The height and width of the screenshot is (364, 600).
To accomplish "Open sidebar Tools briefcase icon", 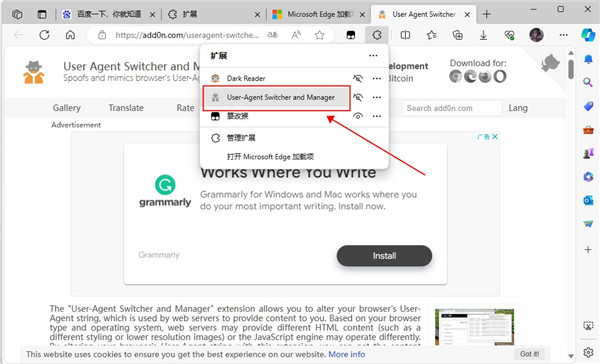I will 588,130.
